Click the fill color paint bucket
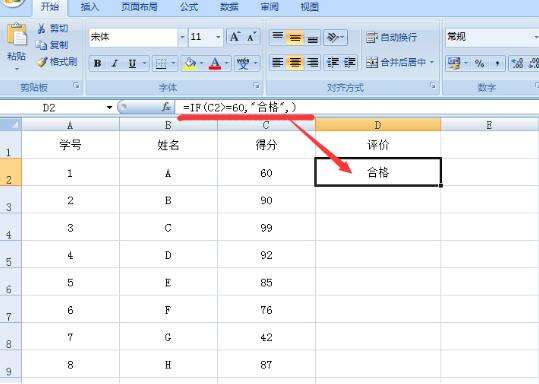The width and height of the screenshot is (539, 384). [x=190, y=64]
